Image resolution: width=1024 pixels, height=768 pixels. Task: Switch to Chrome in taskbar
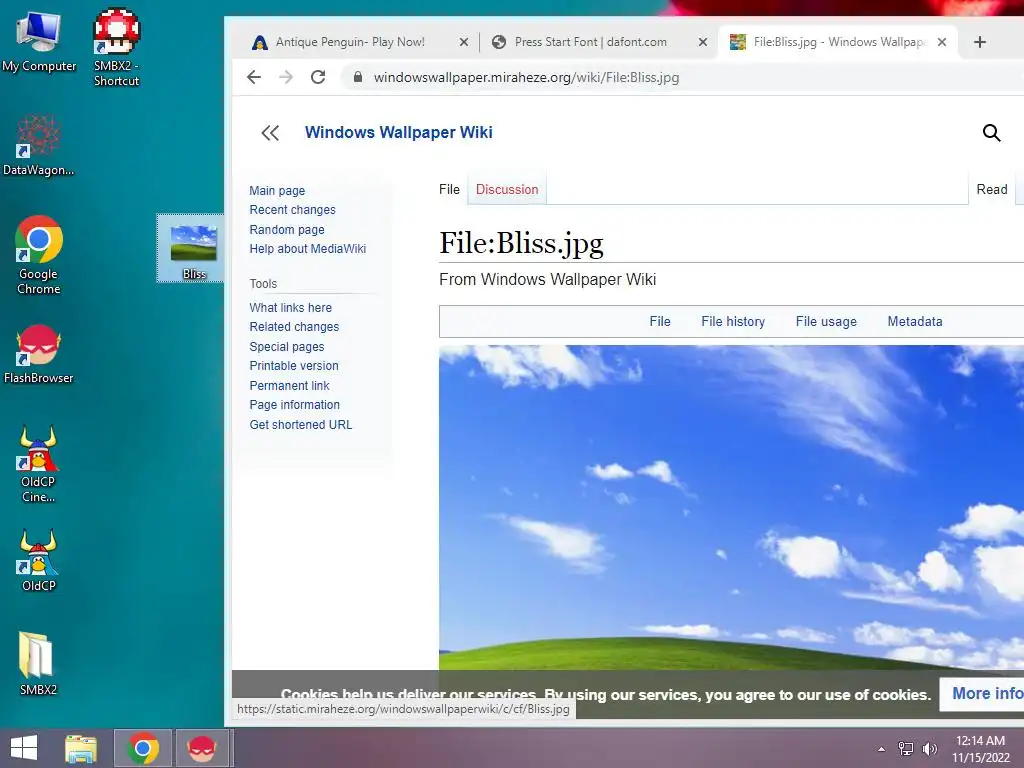142,748
